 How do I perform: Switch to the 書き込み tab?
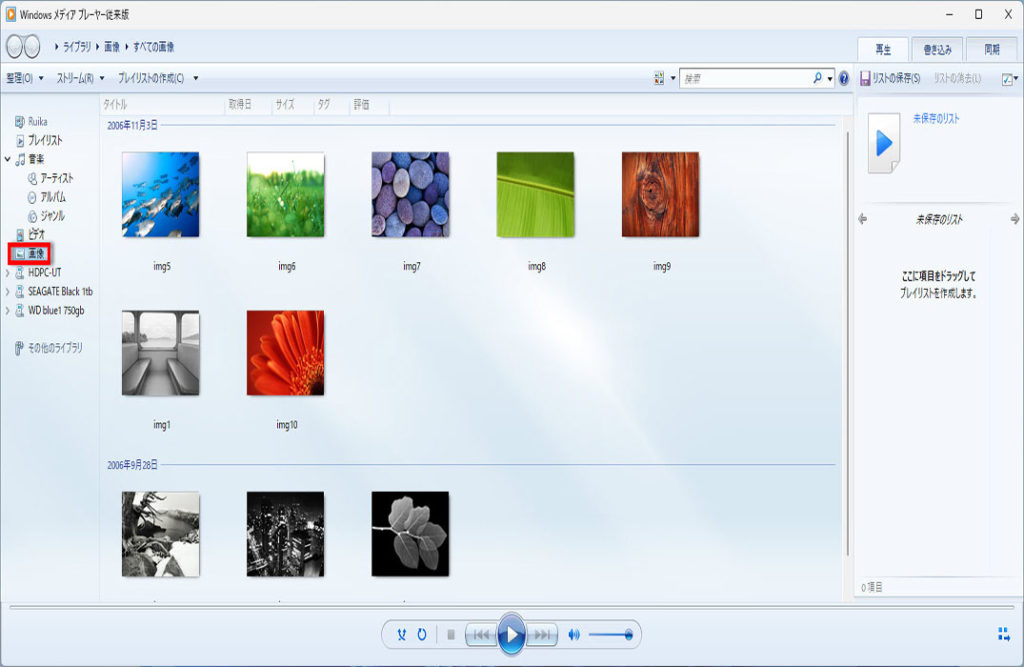coord(937,49)
